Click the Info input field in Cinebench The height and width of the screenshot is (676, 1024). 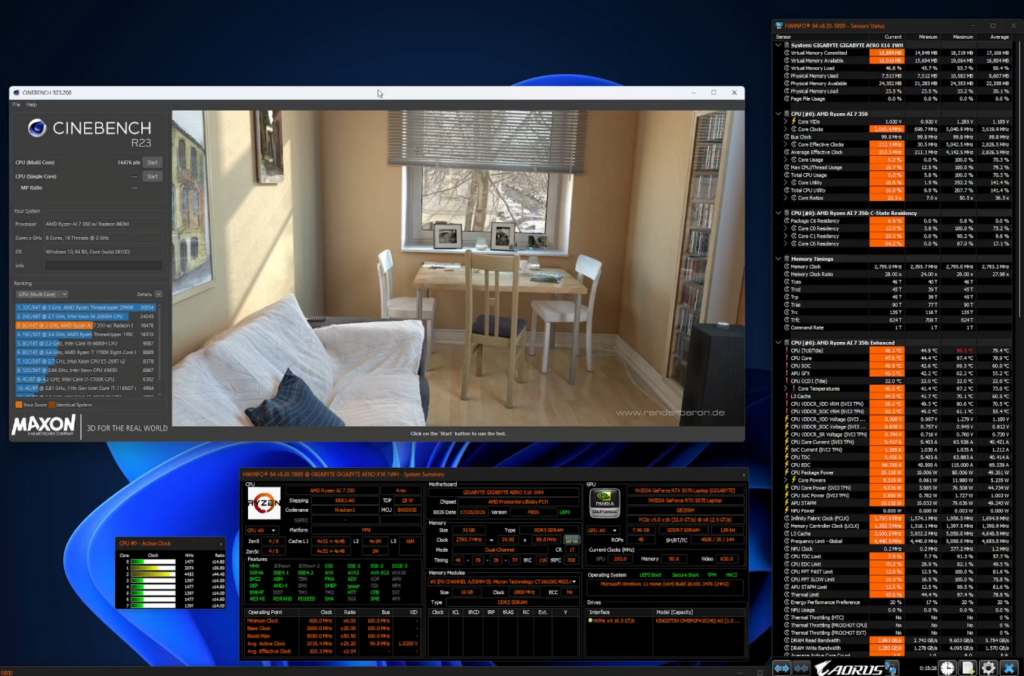pyautogui.click(x=103, y=266)
